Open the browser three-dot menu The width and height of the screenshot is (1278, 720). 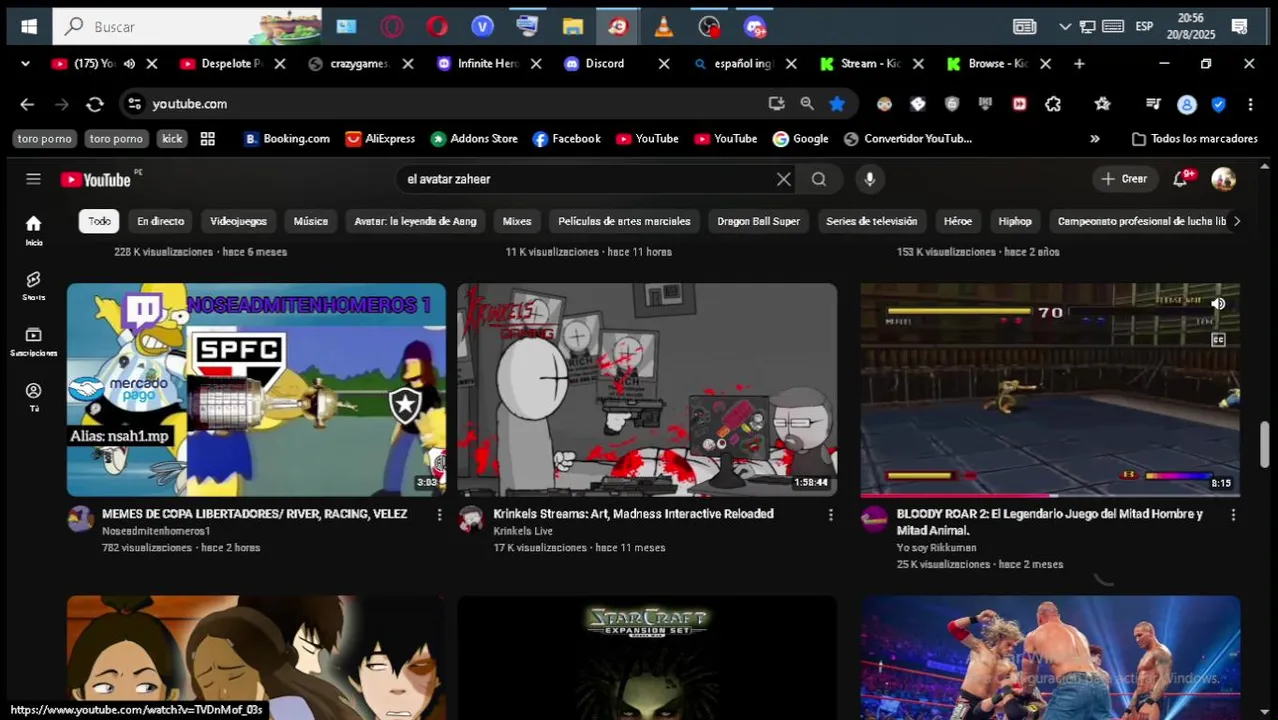[x=1250, y=104]
